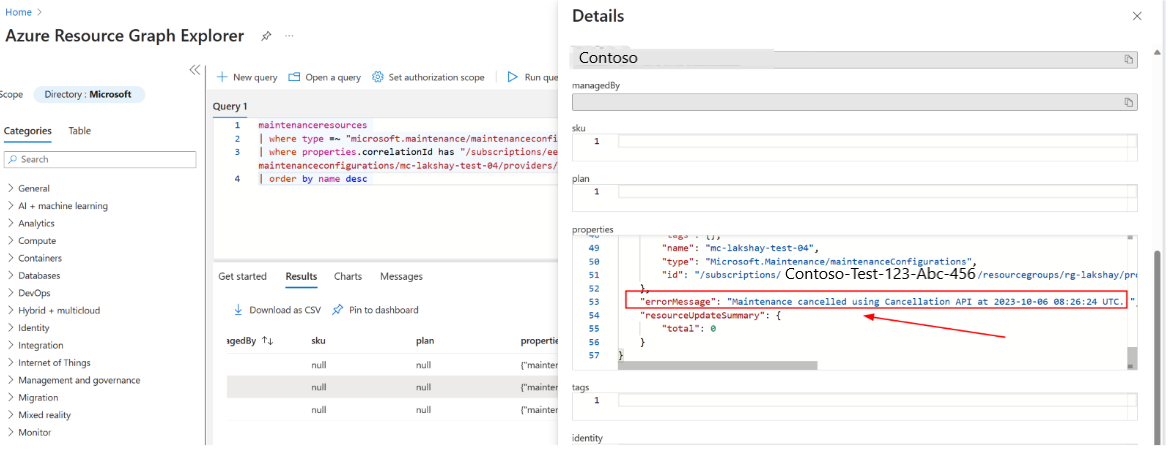Click the properties horizontal scrollbar
Screen dimensions: 1171x454
tap(718, 366)
